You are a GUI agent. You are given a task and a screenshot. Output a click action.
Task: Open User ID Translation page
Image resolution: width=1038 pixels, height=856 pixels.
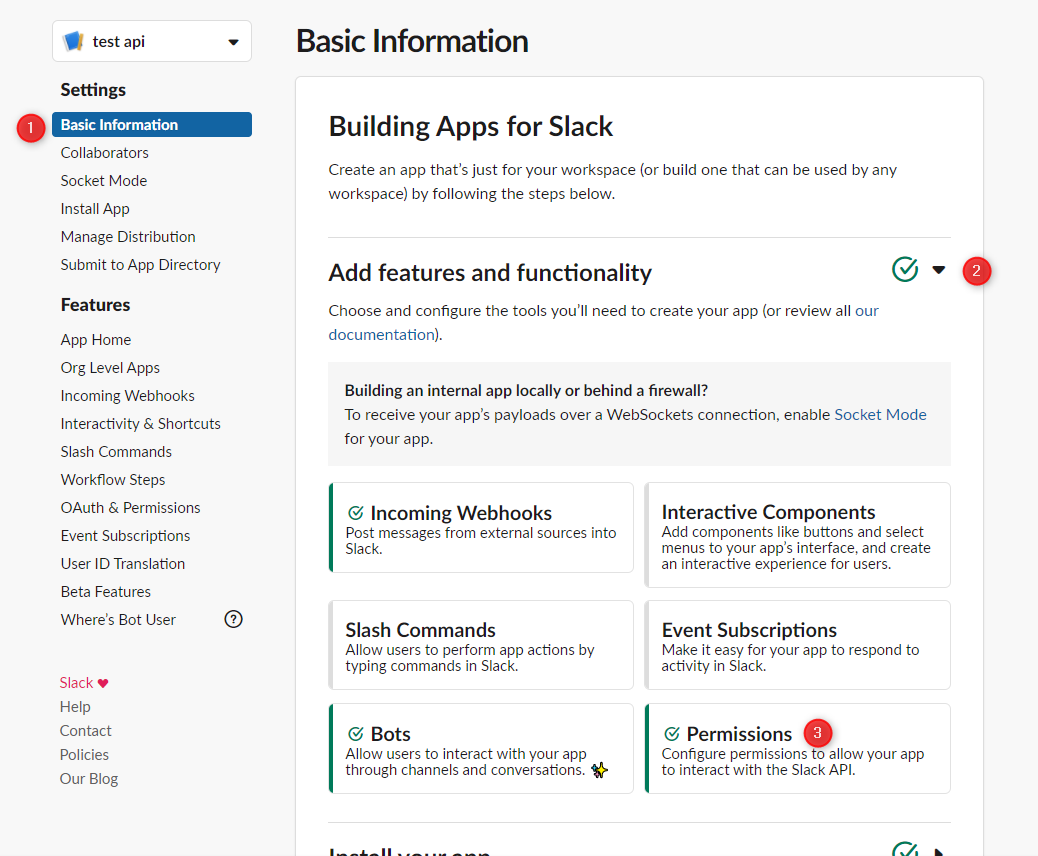point(122,564)
